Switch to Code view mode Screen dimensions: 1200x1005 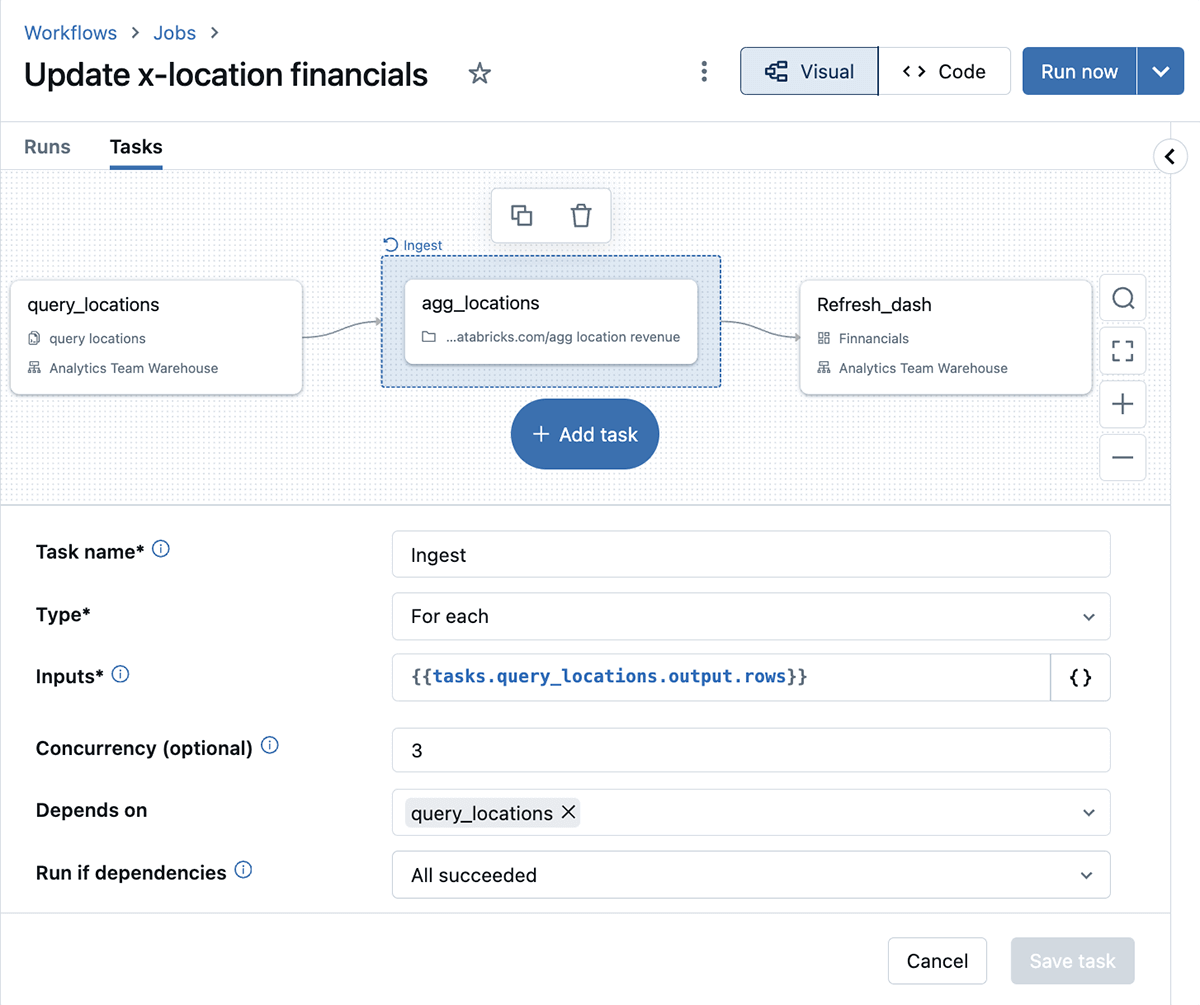tap(944, 72)
